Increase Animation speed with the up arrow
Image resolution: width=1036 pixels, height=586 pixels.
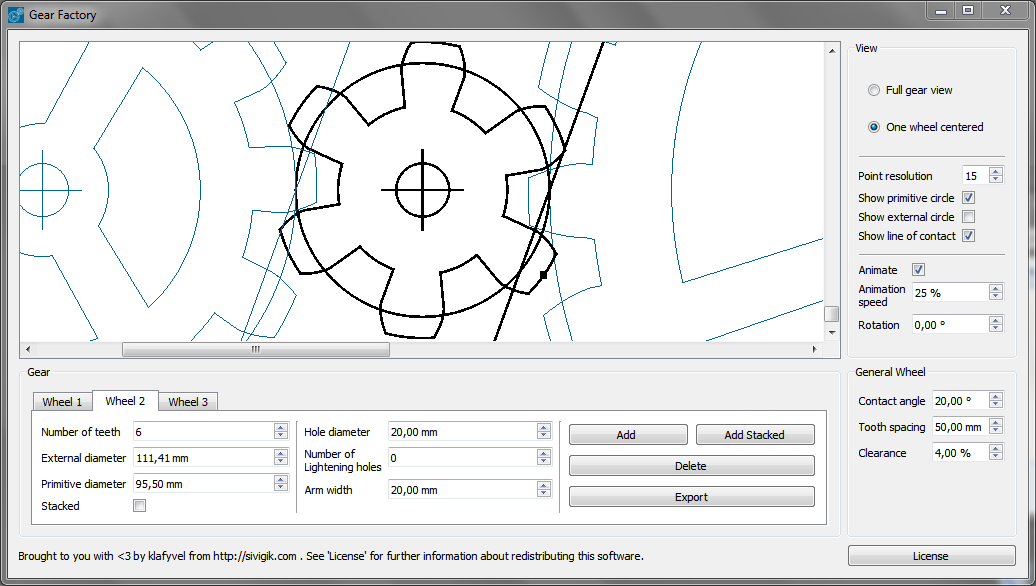[x=996, y=289]
